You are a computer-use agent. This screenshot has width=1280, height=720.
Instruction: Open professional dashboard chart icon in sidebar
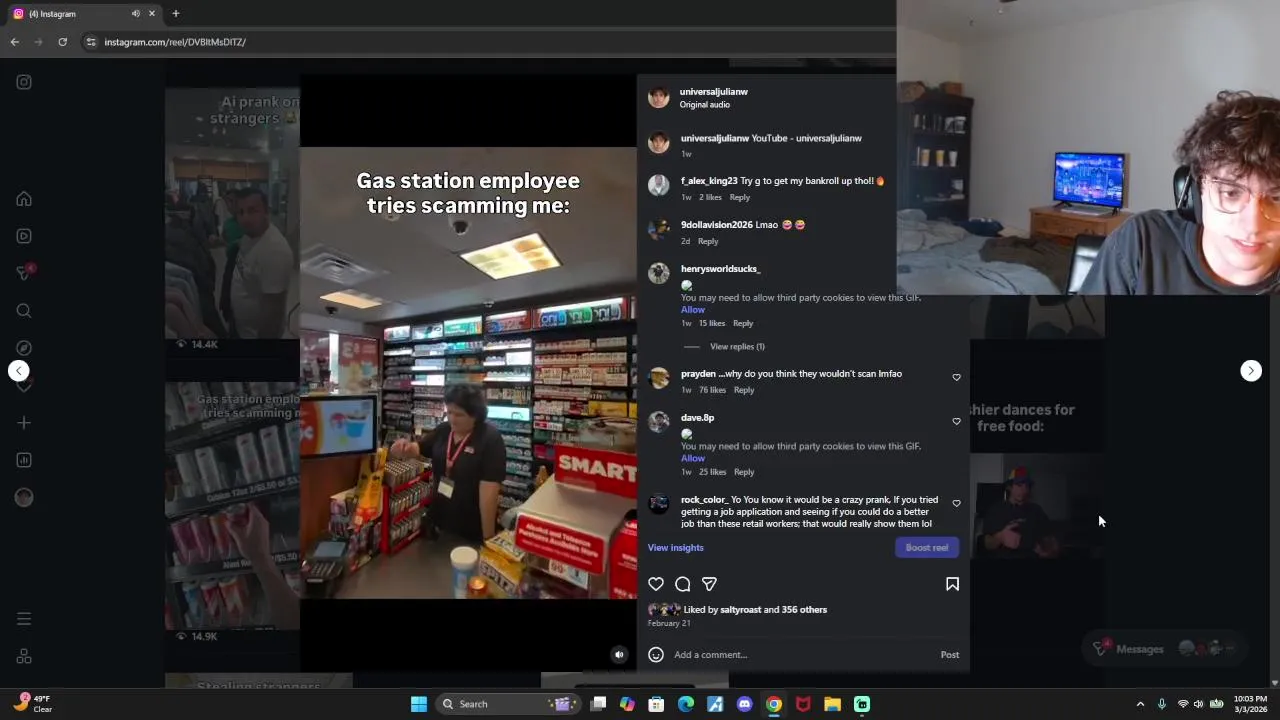coord(24,460)
